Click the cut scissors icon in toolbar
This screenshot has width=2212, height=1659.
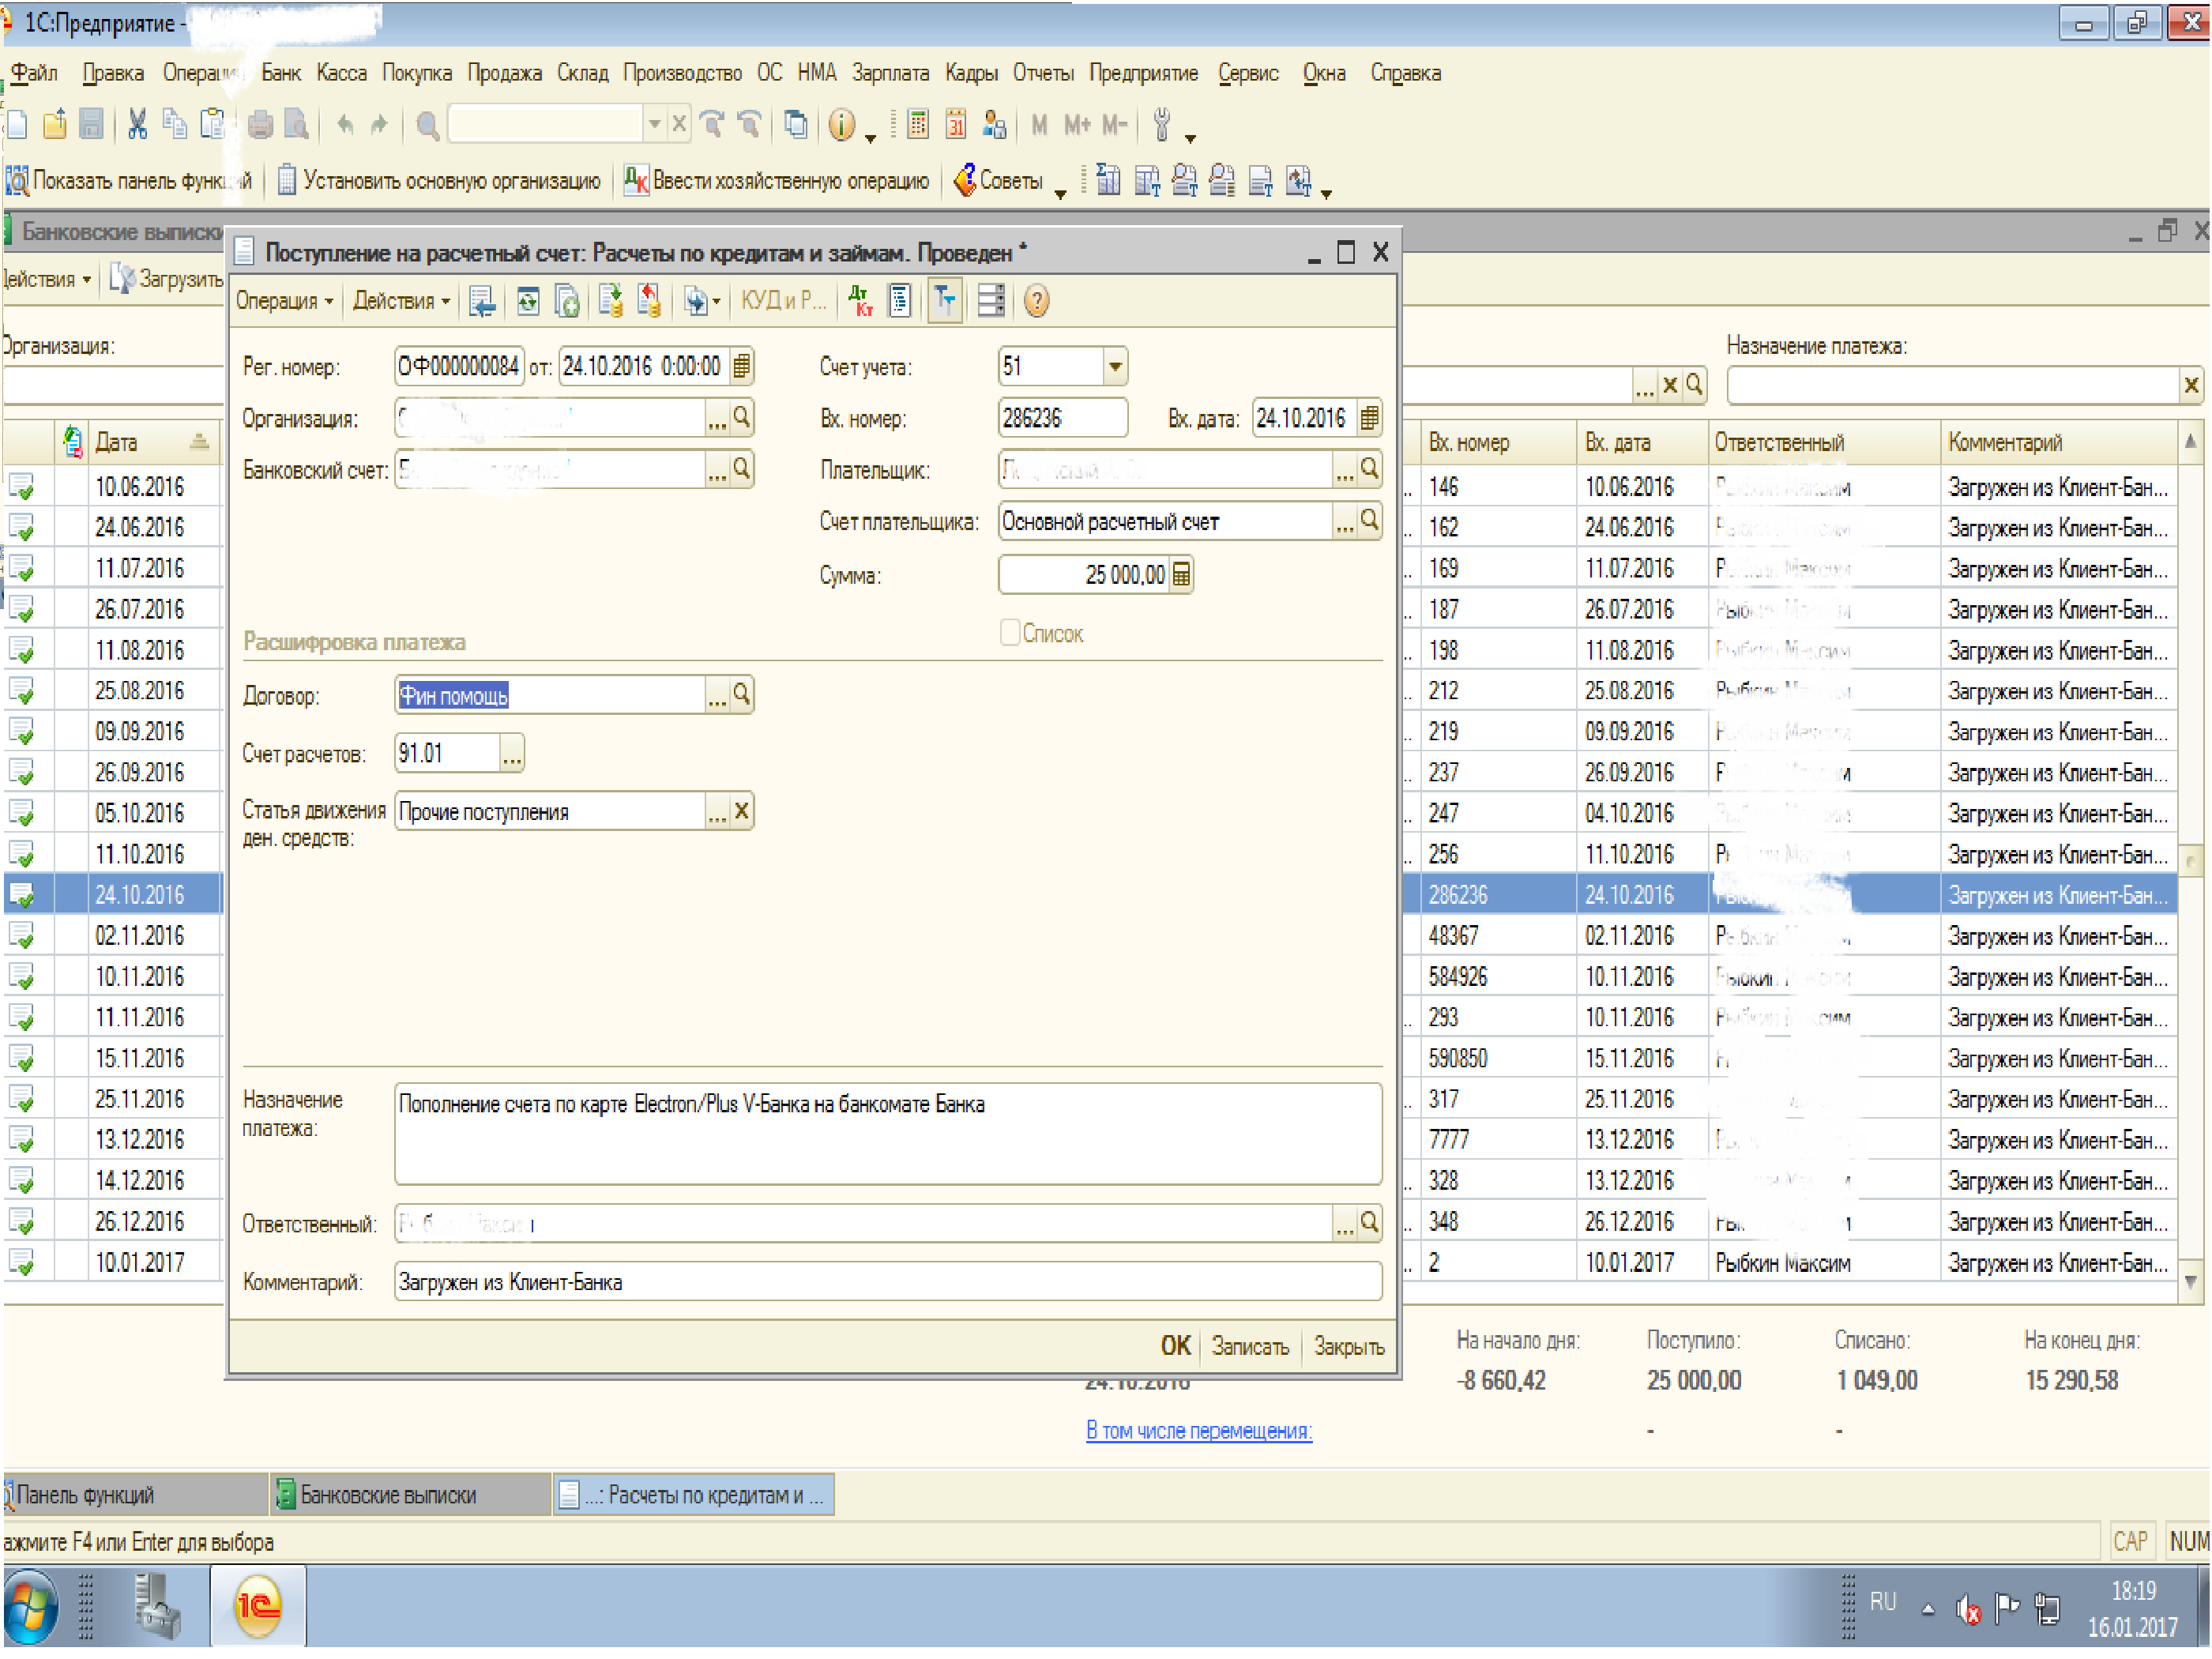click(137, 124)
